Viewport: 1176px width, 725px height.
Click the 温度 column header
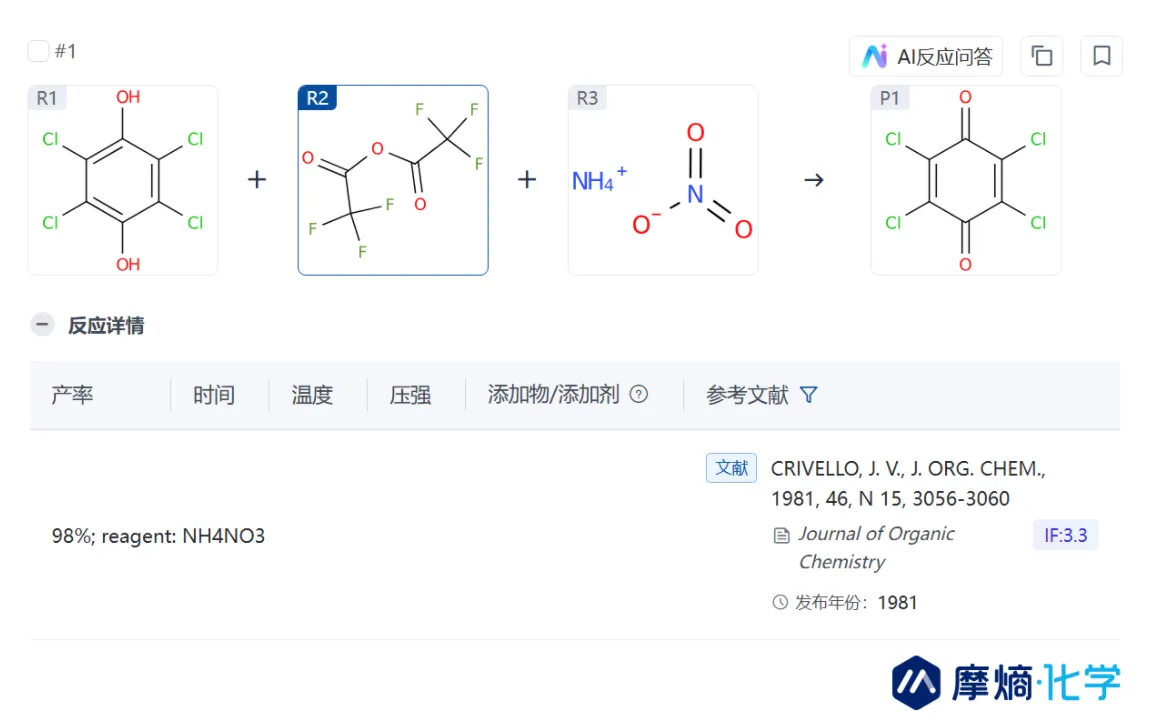(x=312, y=394)
